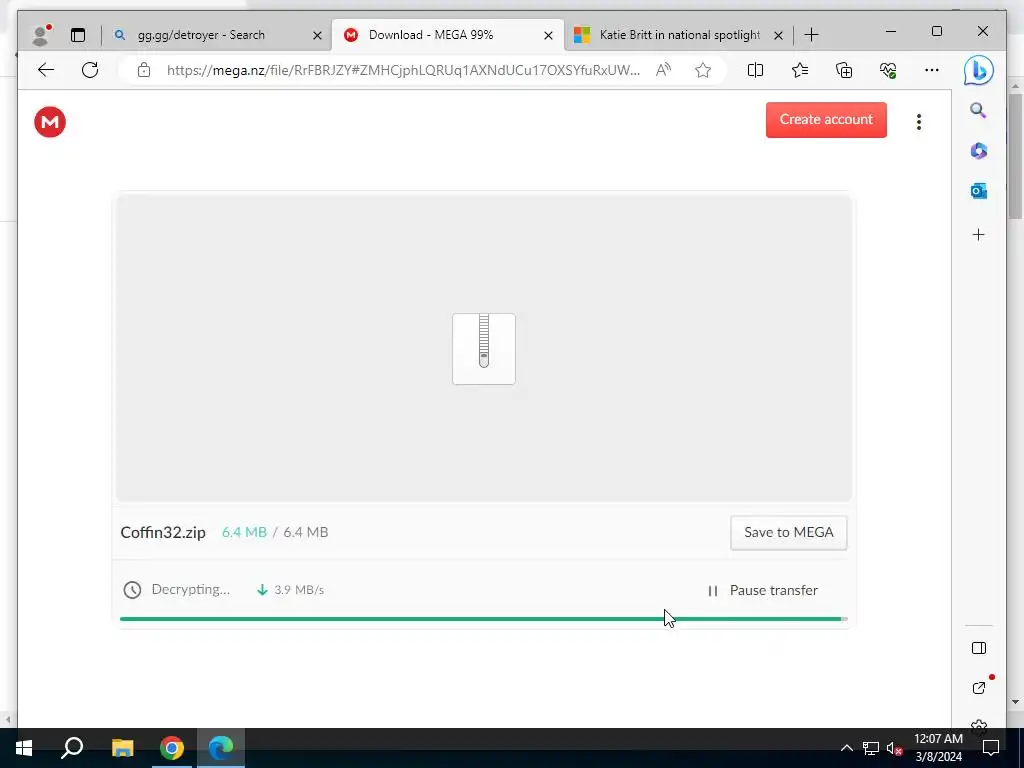This screenshot has height=768, width=1024.
Task: Open new tab with plus button
Action: click(x=811, y=35)
